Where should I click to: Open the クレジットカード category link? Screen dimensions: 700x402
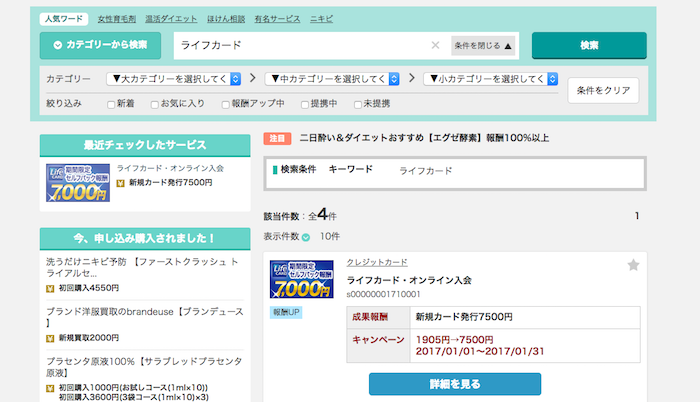point(377,262)
